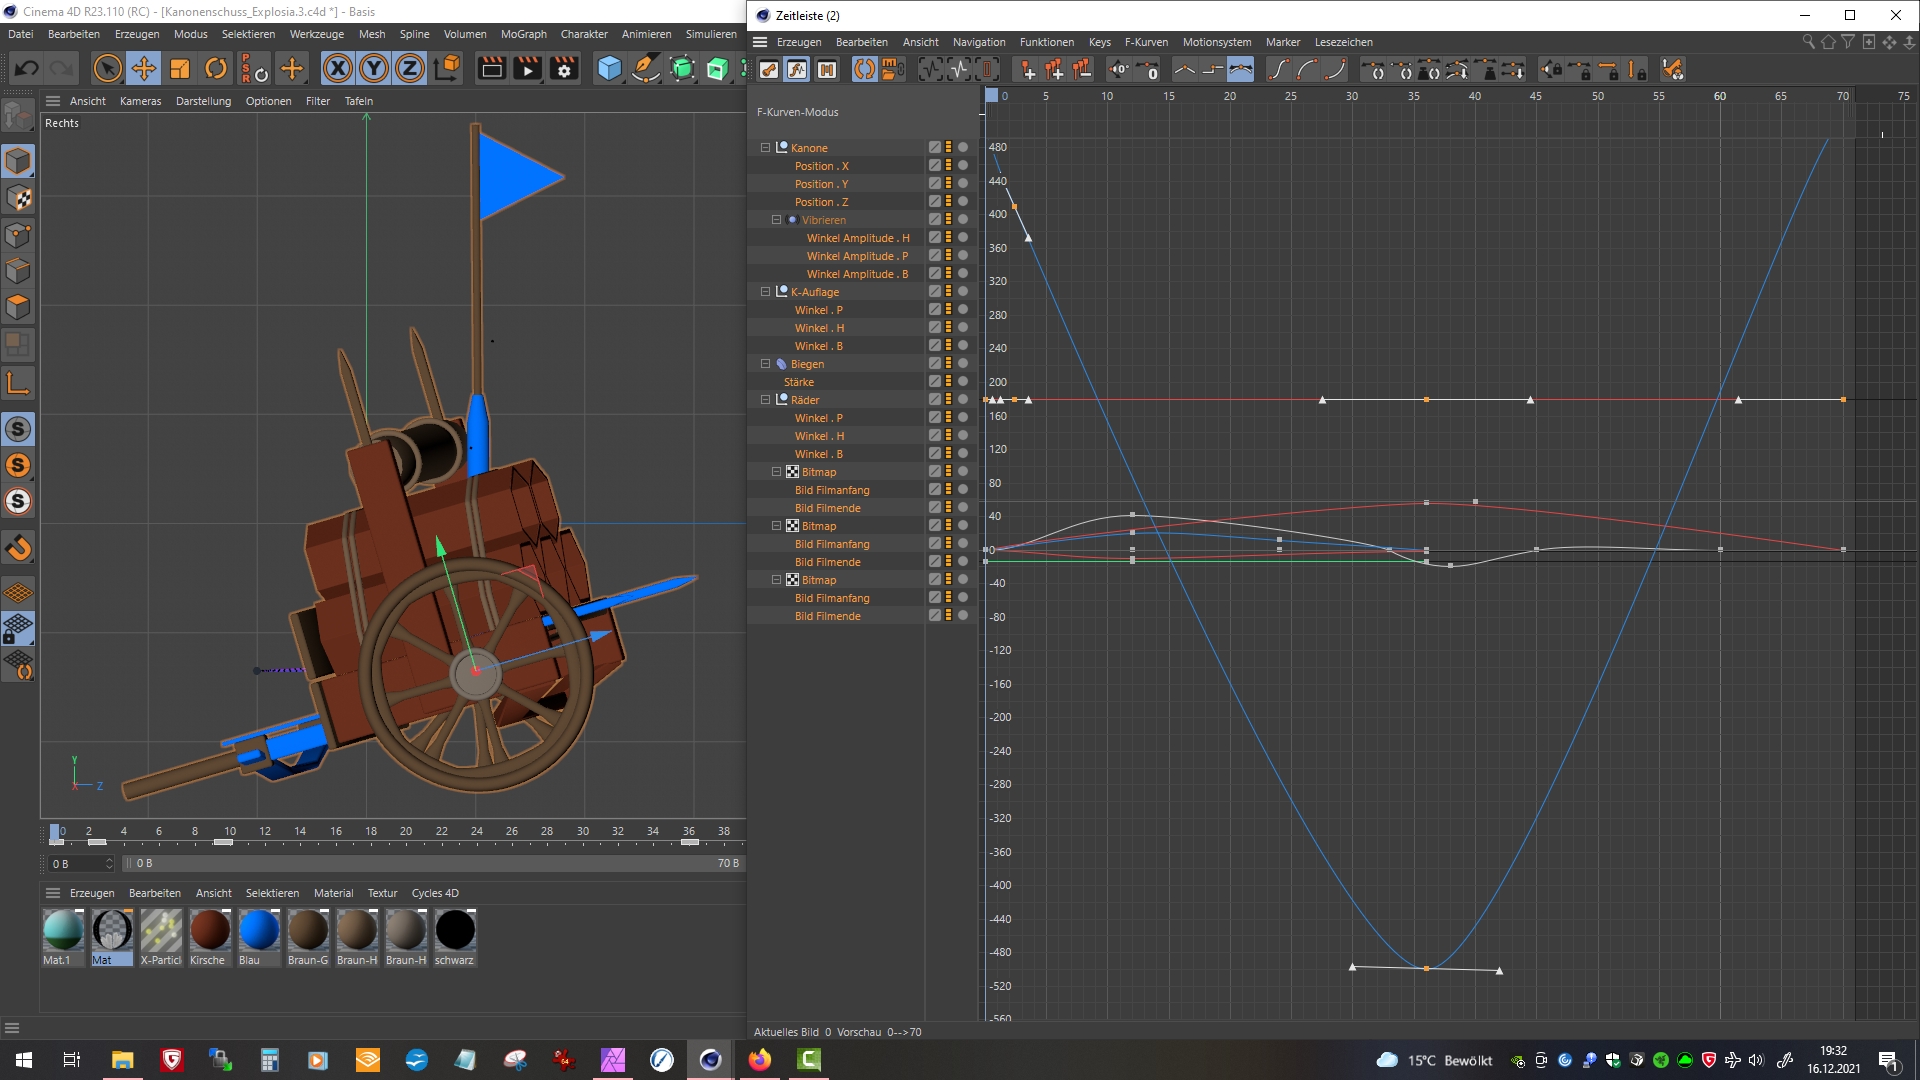Collapse the Biegen track group
Image resolution: width=1920 pixels, height=1080 pixels.
click(765, 364)
